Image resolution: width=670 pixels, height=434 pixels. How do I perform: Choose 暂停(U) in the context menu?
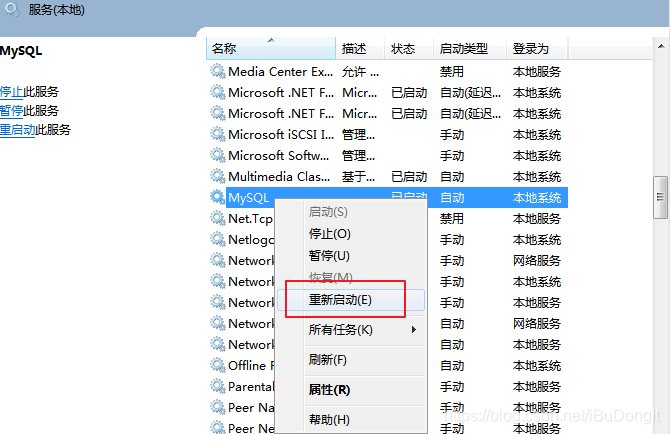329,255
